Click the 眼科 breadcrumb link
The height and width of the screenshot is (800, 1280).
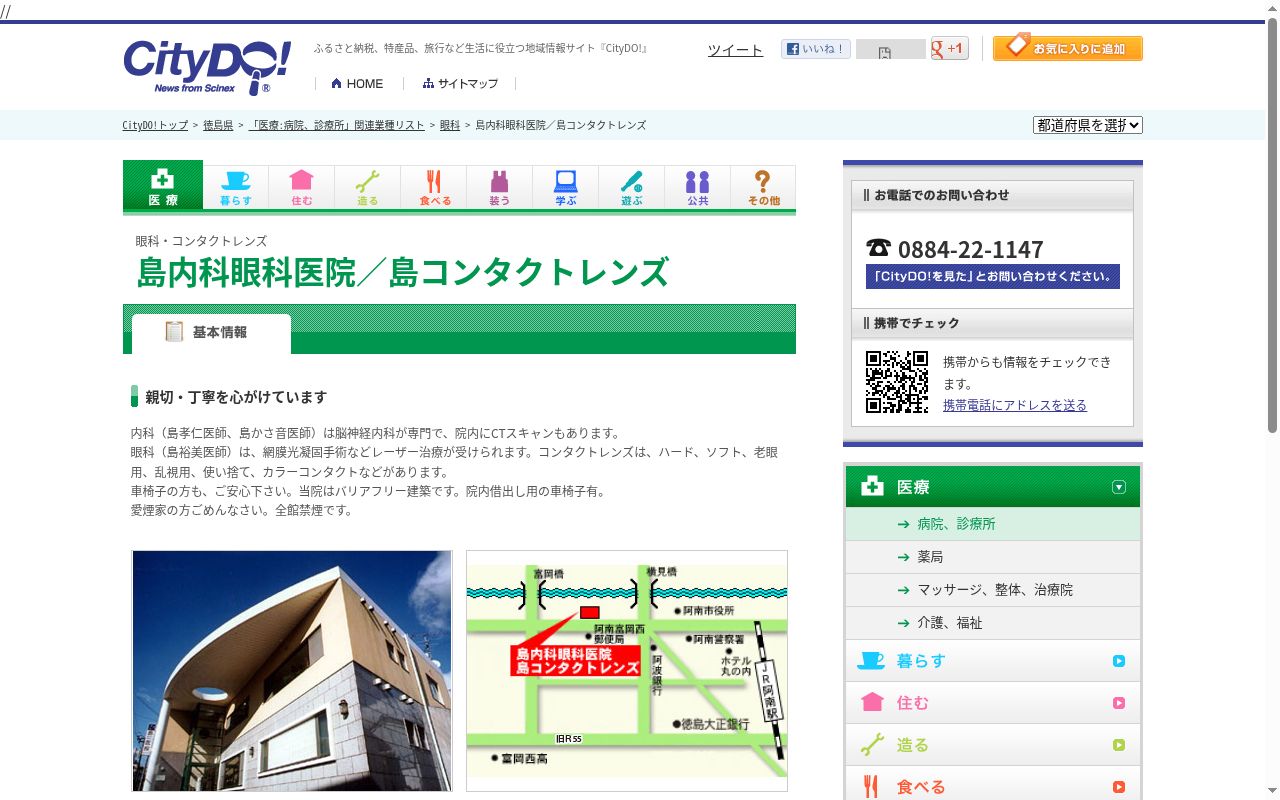click(450, 125)
